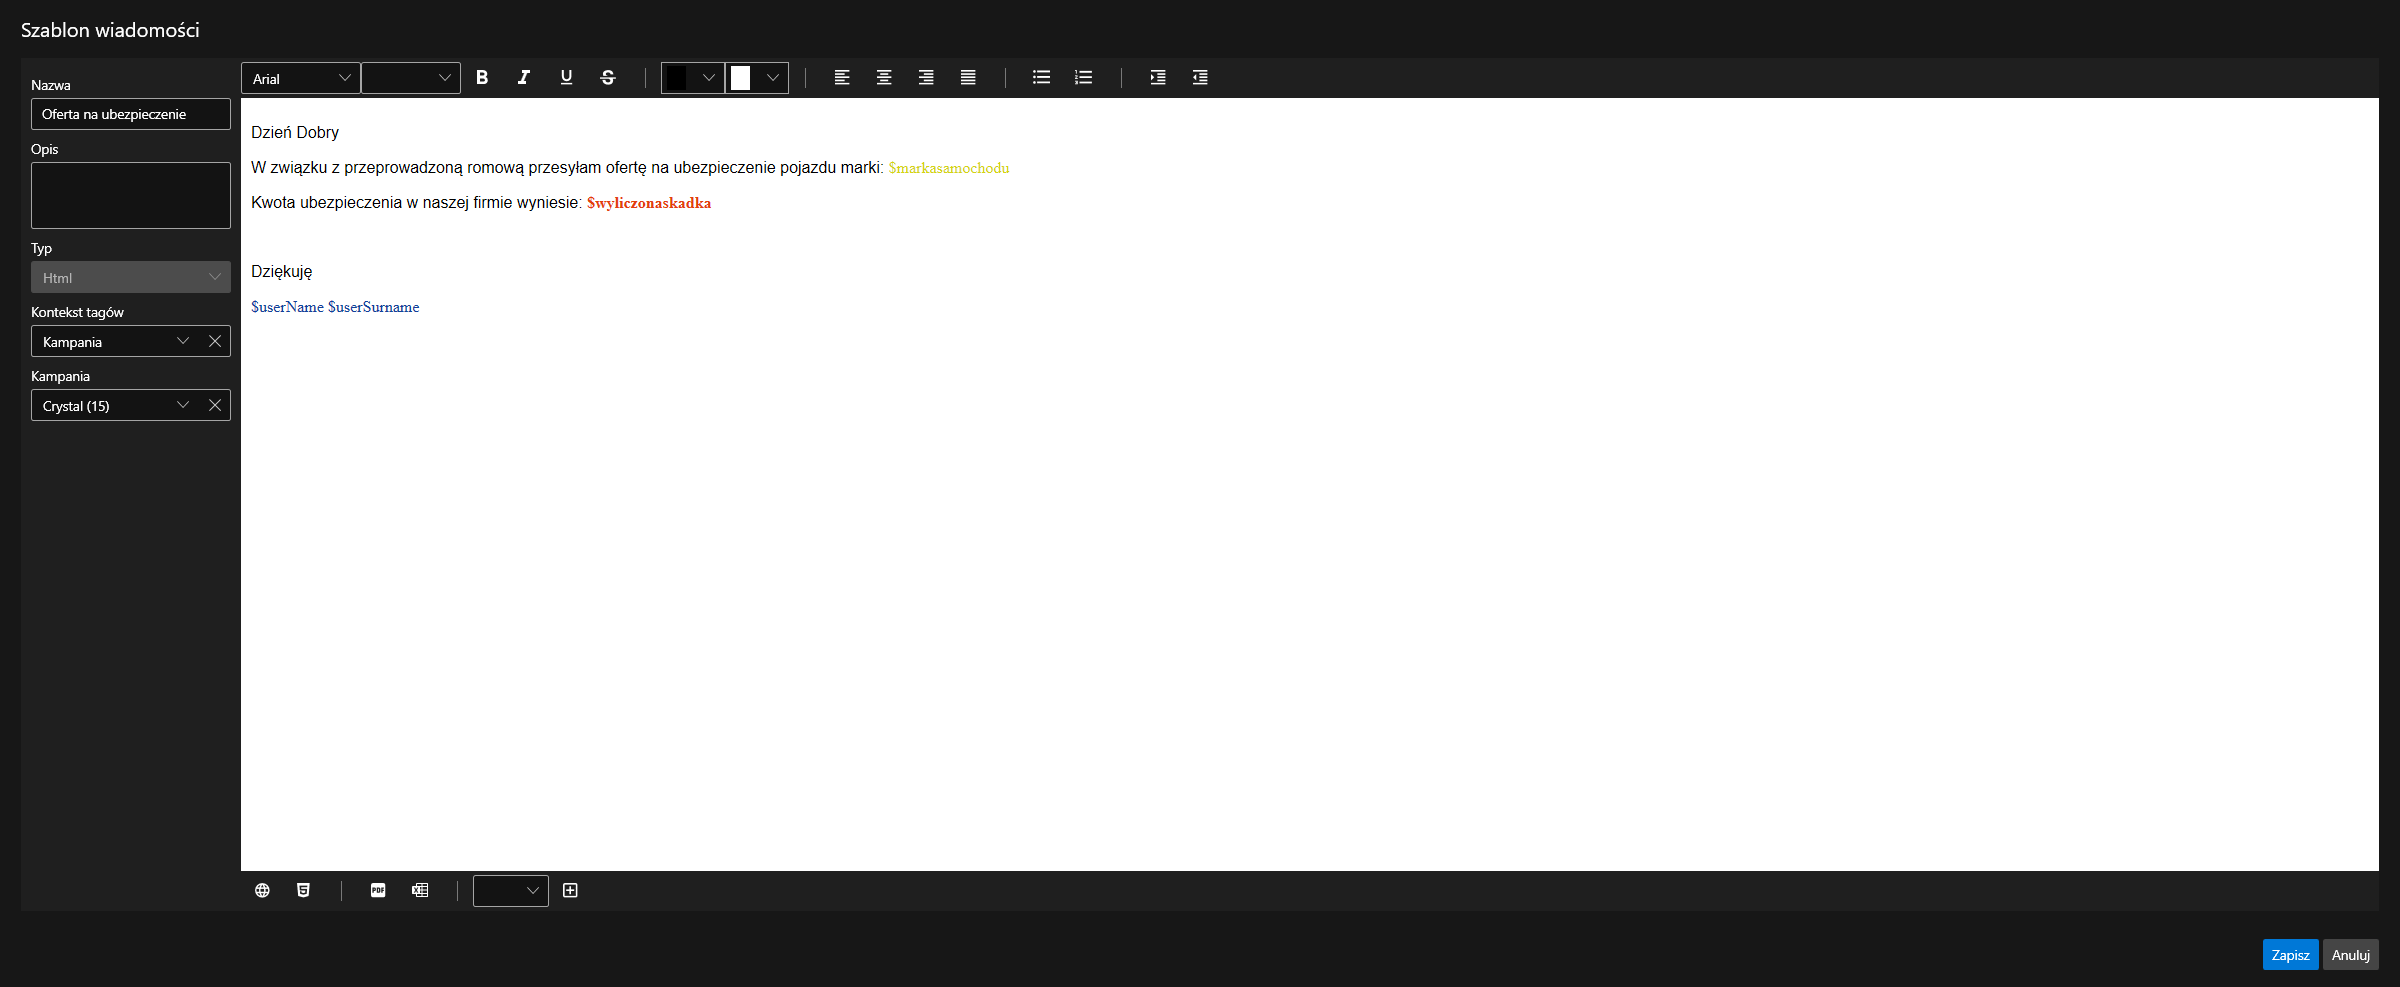Open the HTML5 source view icon
Screen dimensions: 2400x987
304,890
